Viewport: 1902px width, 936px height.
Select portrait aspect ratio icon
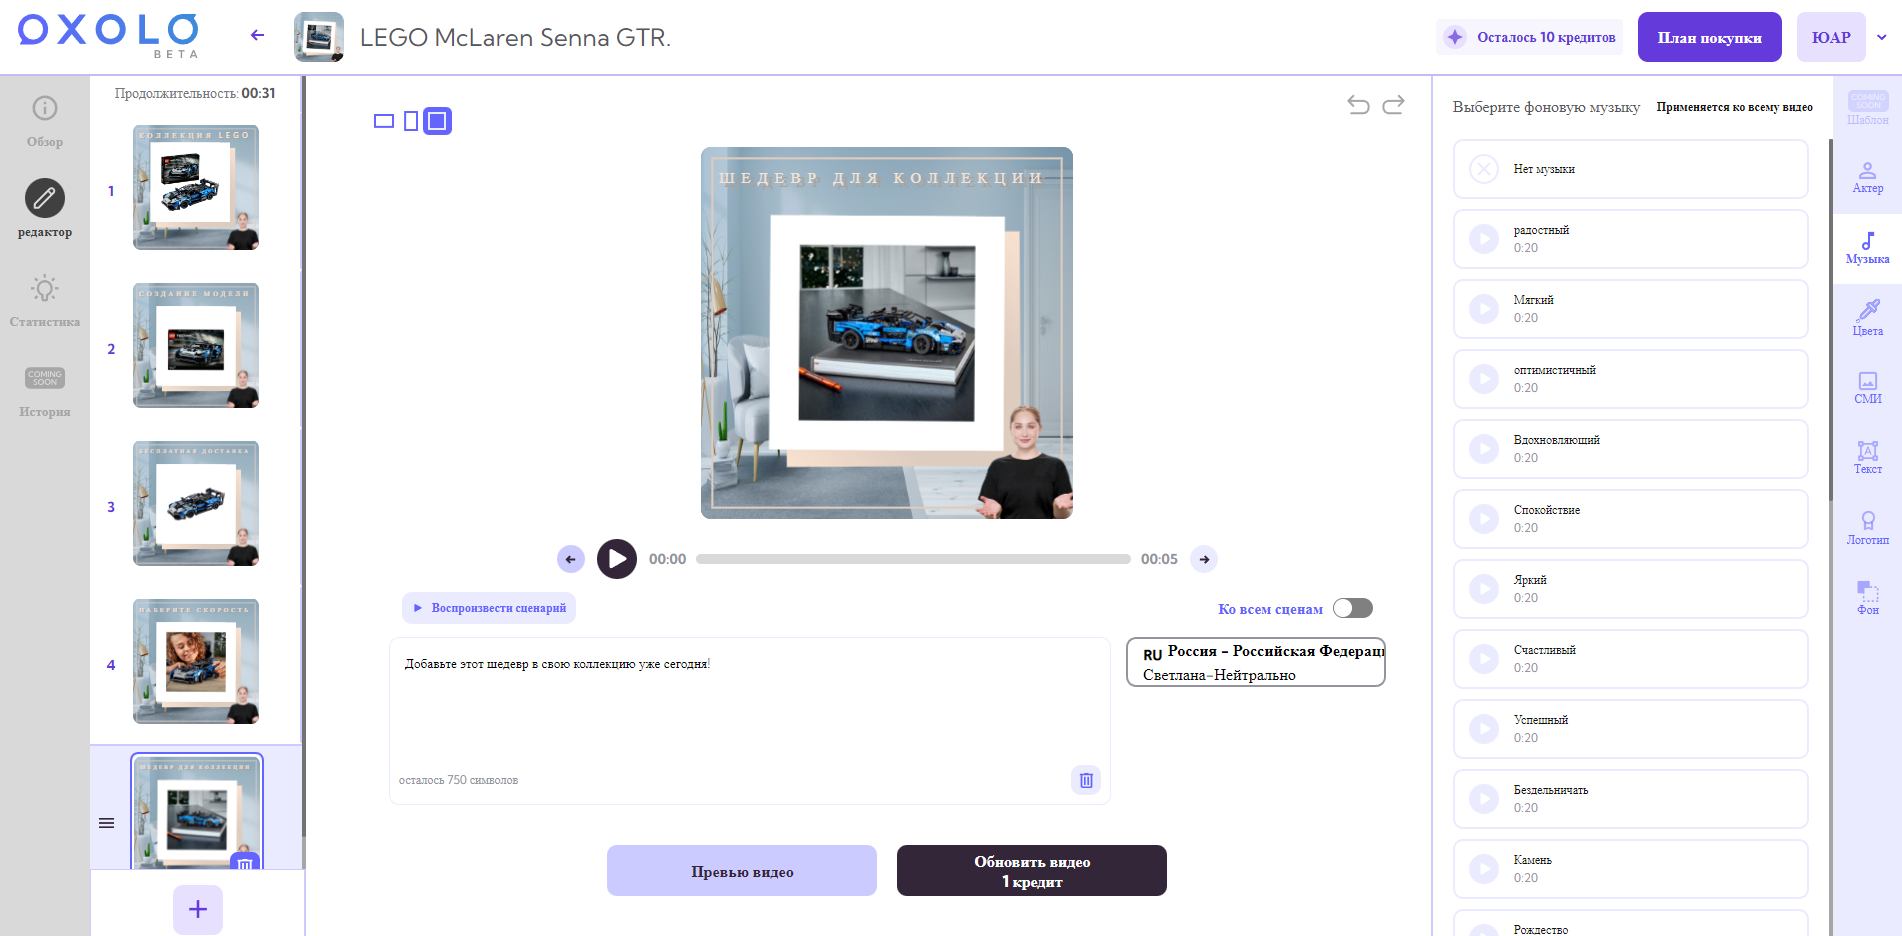coord(411,121)
